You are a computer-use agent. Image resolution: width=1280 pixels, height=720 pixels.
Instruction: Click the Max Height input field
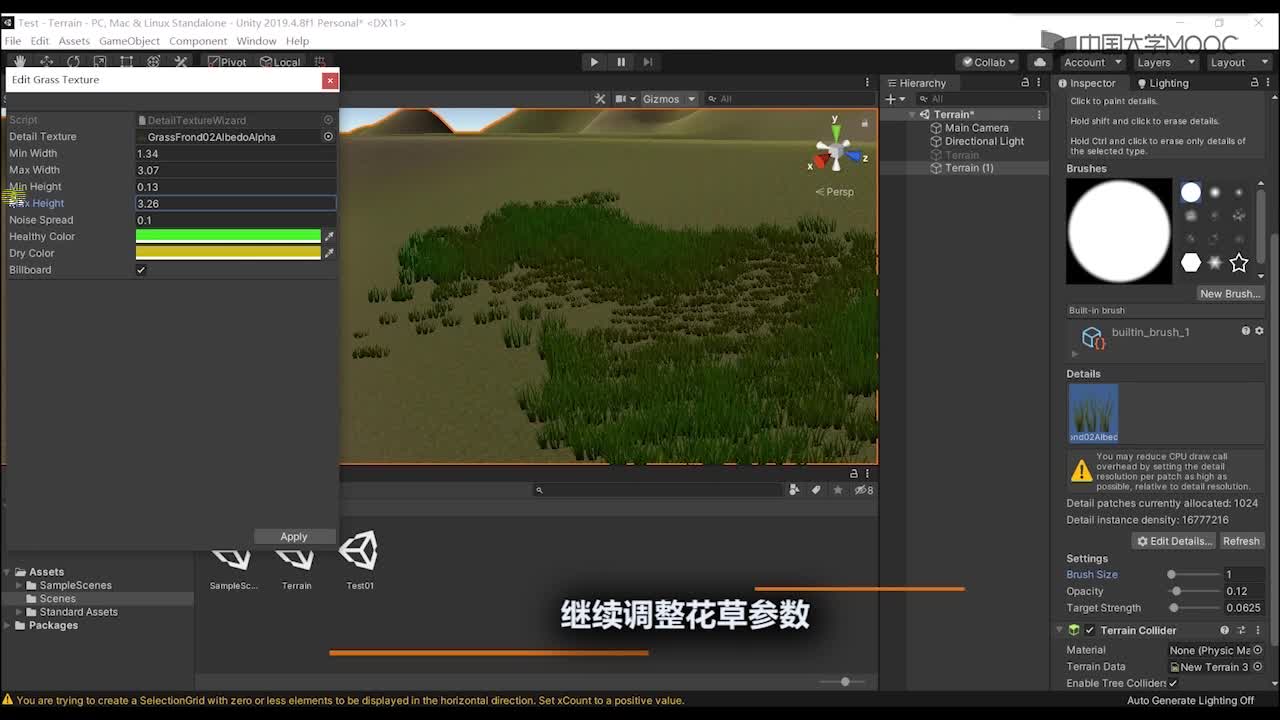tap(235, 203)
